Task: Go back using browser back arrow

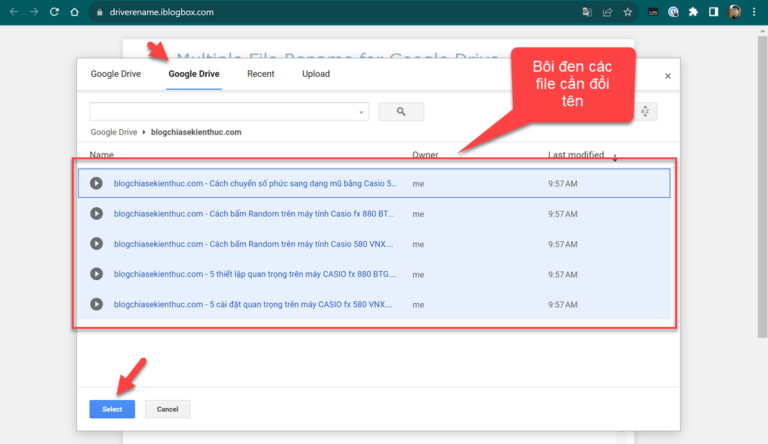Action: pos(14,12)
